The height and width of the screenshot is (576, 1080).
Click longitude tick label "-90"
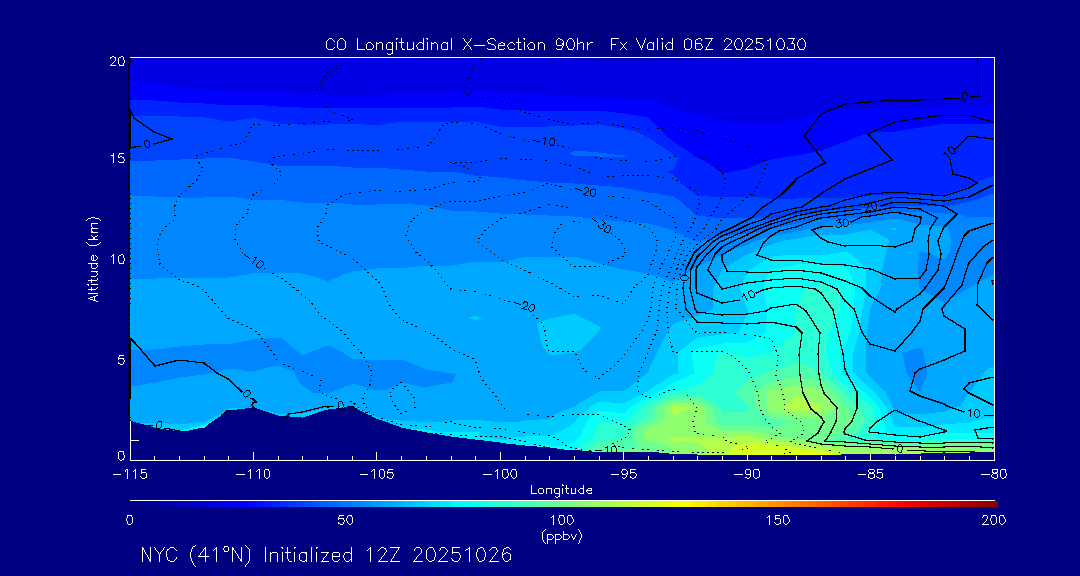pos(747,475)
